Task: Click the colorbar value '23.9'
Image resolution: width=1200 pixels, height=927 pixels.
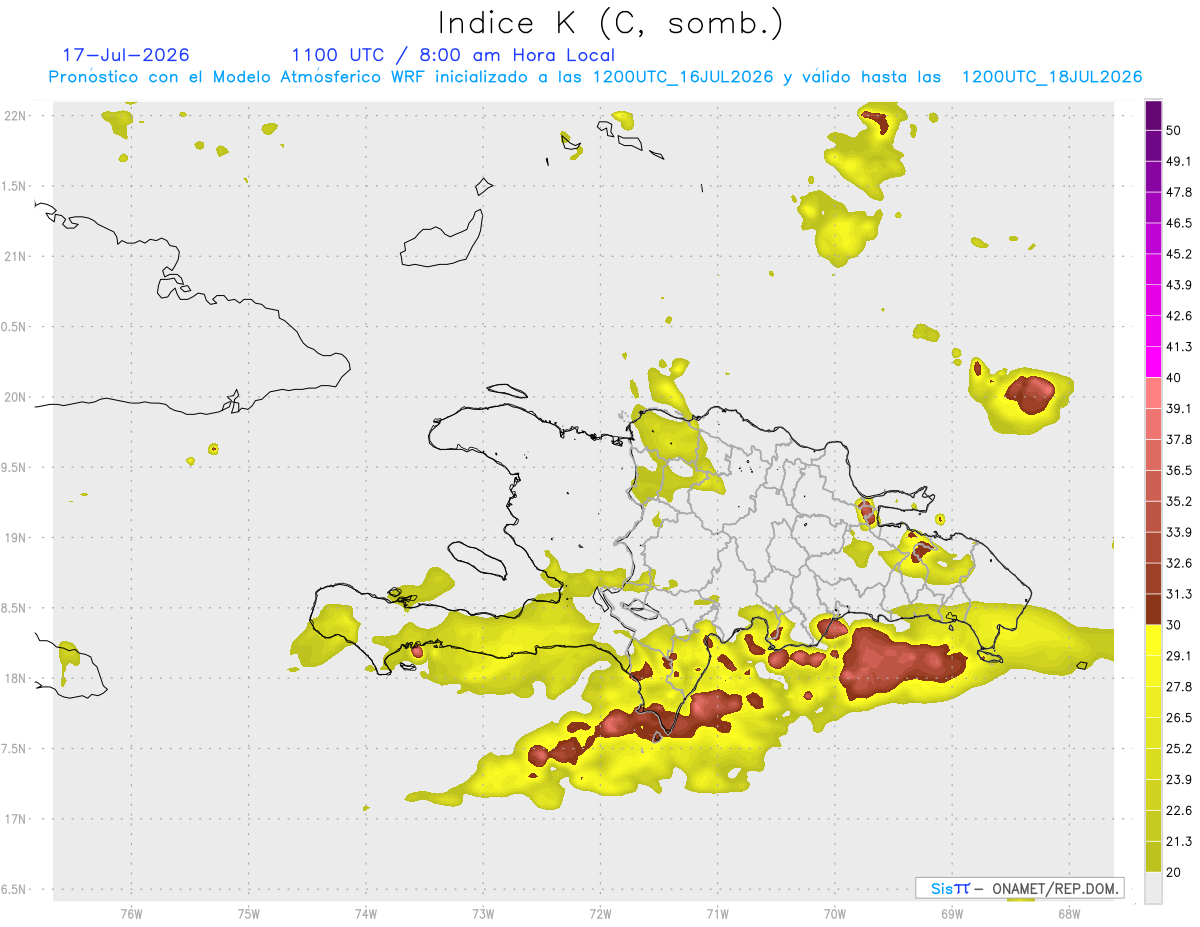Action: coord(1179,780)
